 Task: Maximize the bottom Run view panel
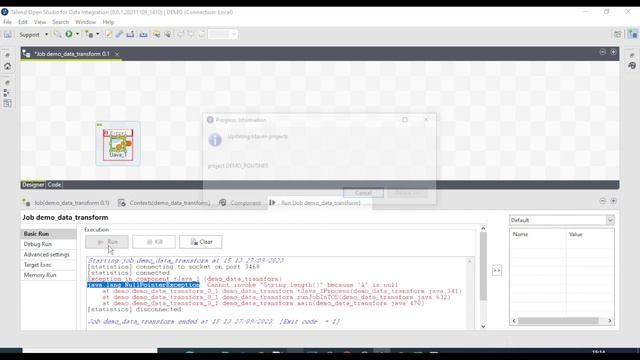tap(613, 201)
